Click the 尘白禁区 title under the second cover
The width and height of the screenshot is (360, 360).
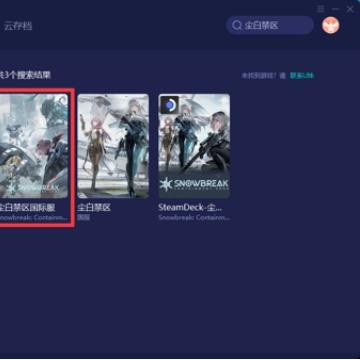click(x=94, y=208)
